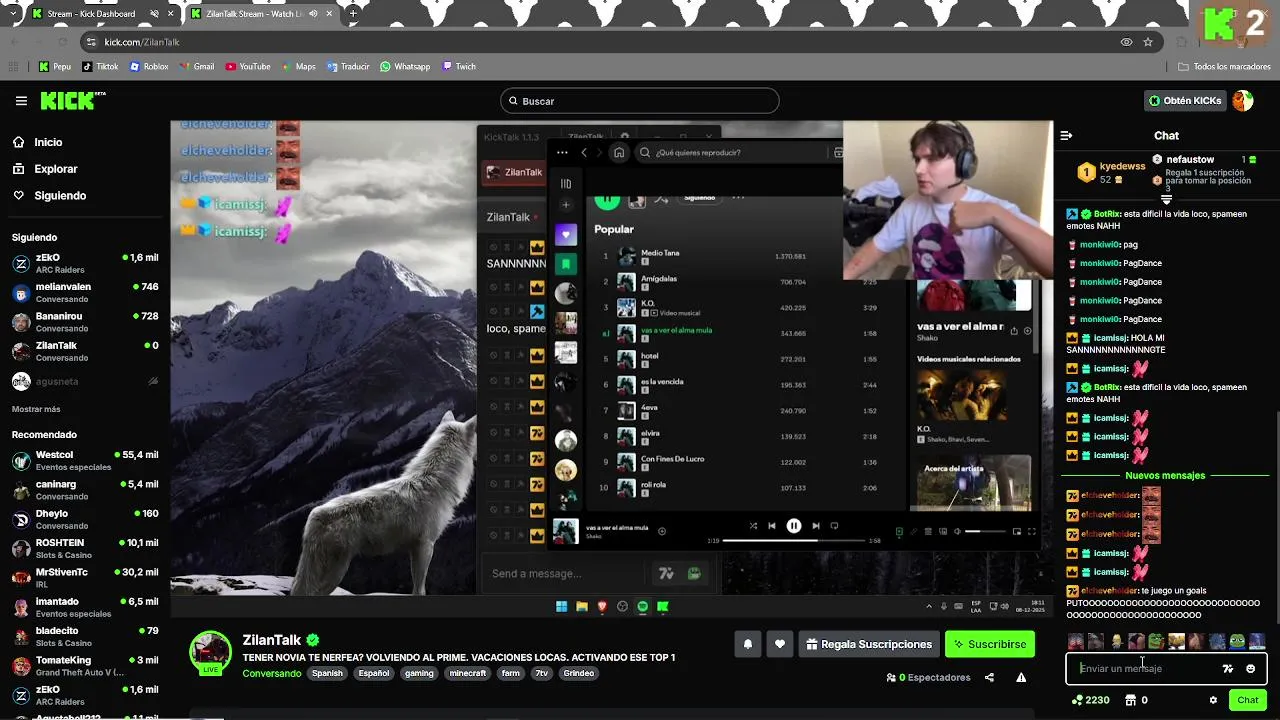Open the Roblox bookmark
Screen dimensions: 1280x720
[149, 67]
